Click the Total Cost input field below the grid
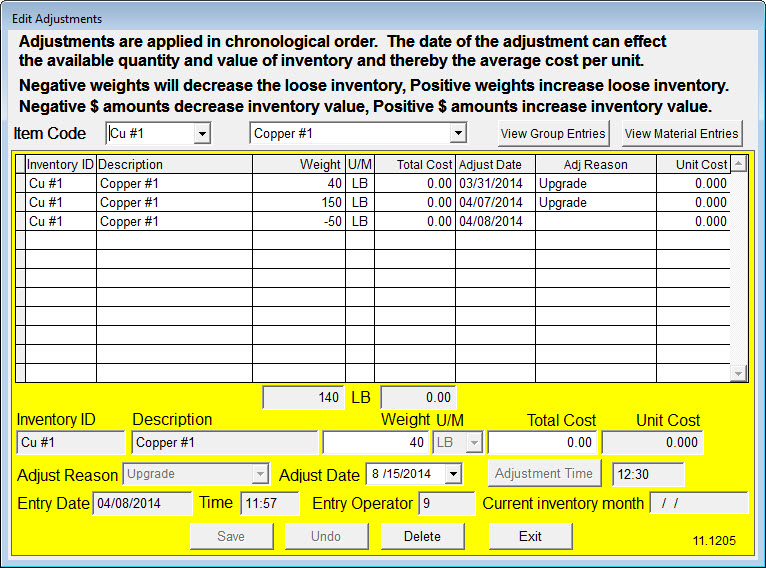This screenshot has height=568, width=766. click(x=543, y=443)
